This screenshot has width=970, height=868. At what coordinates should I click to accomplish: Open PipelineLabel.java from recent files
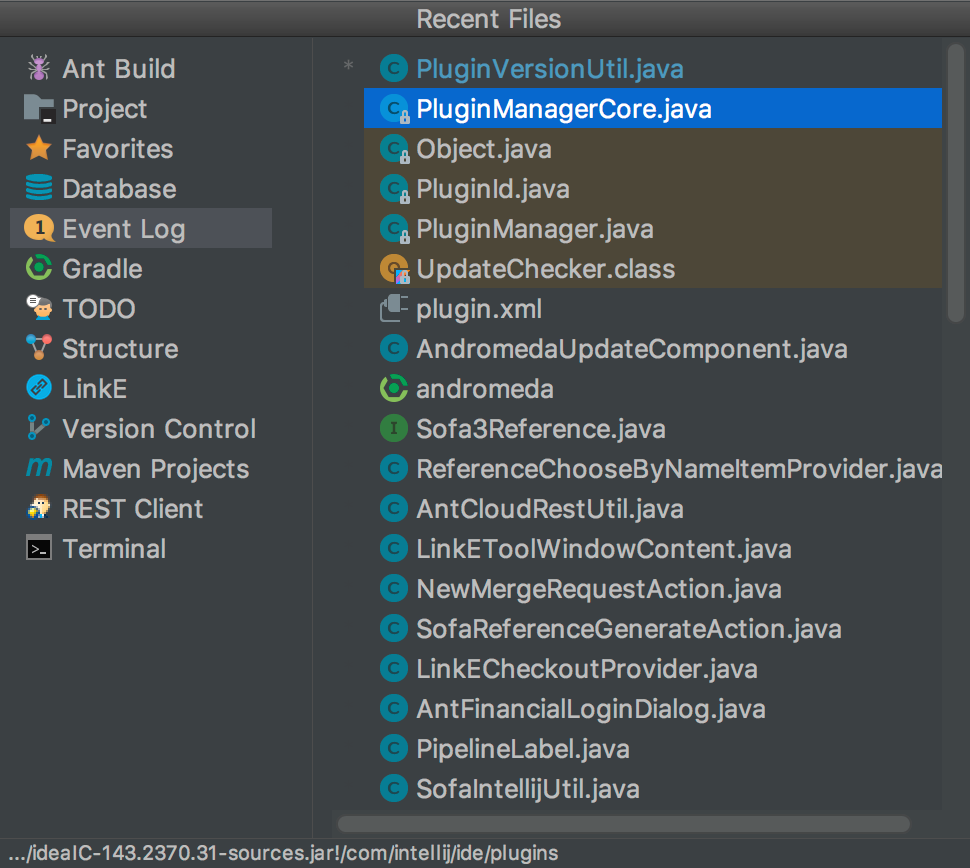653,748
